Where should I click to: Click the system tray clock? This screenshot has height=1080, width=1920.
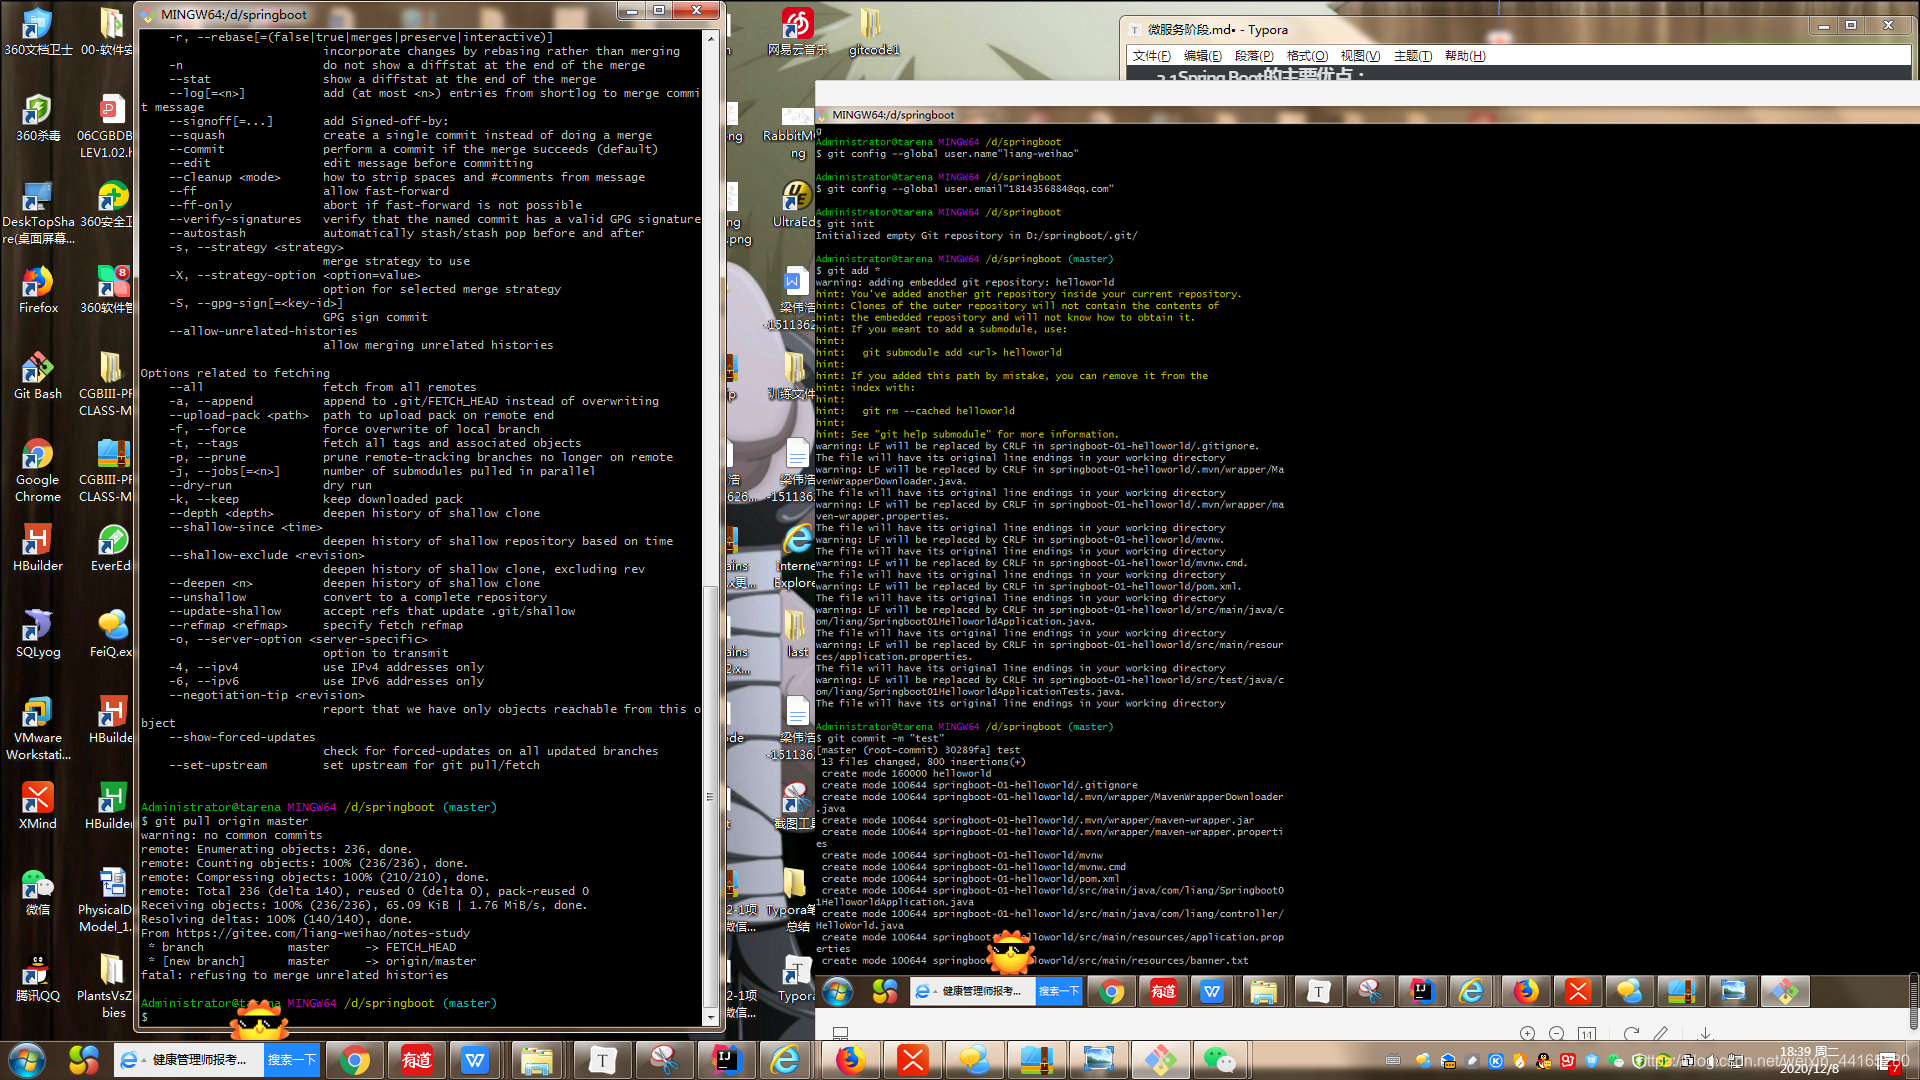pos(1808,1060)
